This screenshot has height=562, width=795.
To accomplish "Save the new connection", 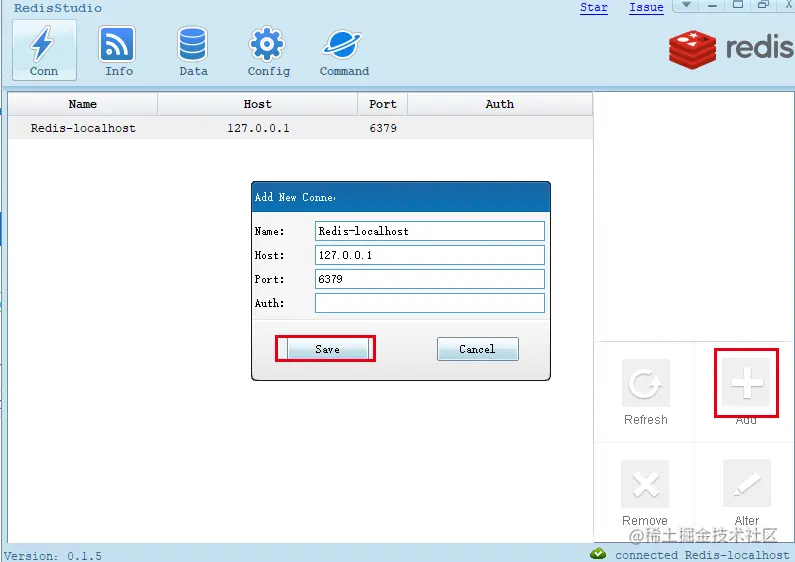I will tap(328, 349).
